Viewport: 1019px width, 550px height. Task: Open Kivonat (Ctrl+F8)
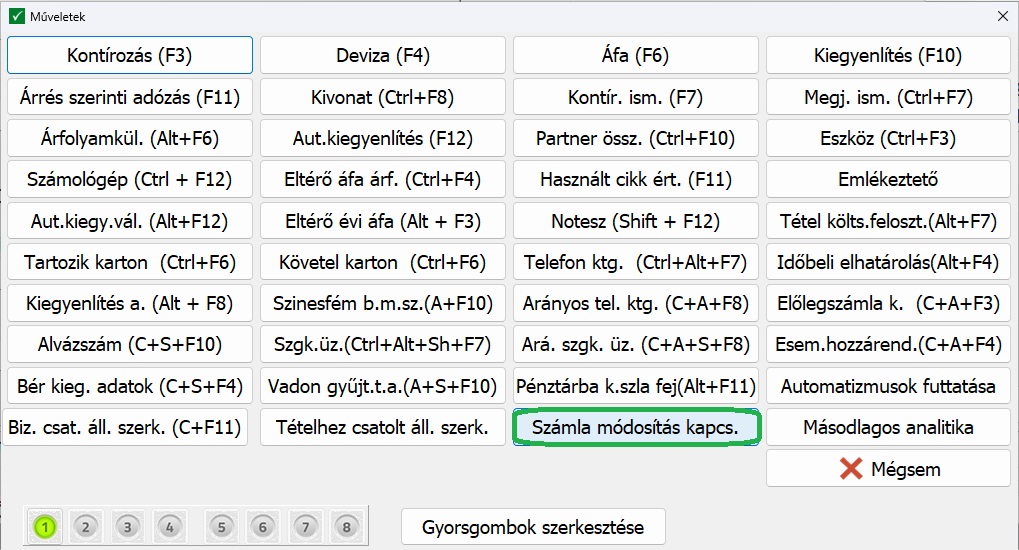(x=383, y=98)
